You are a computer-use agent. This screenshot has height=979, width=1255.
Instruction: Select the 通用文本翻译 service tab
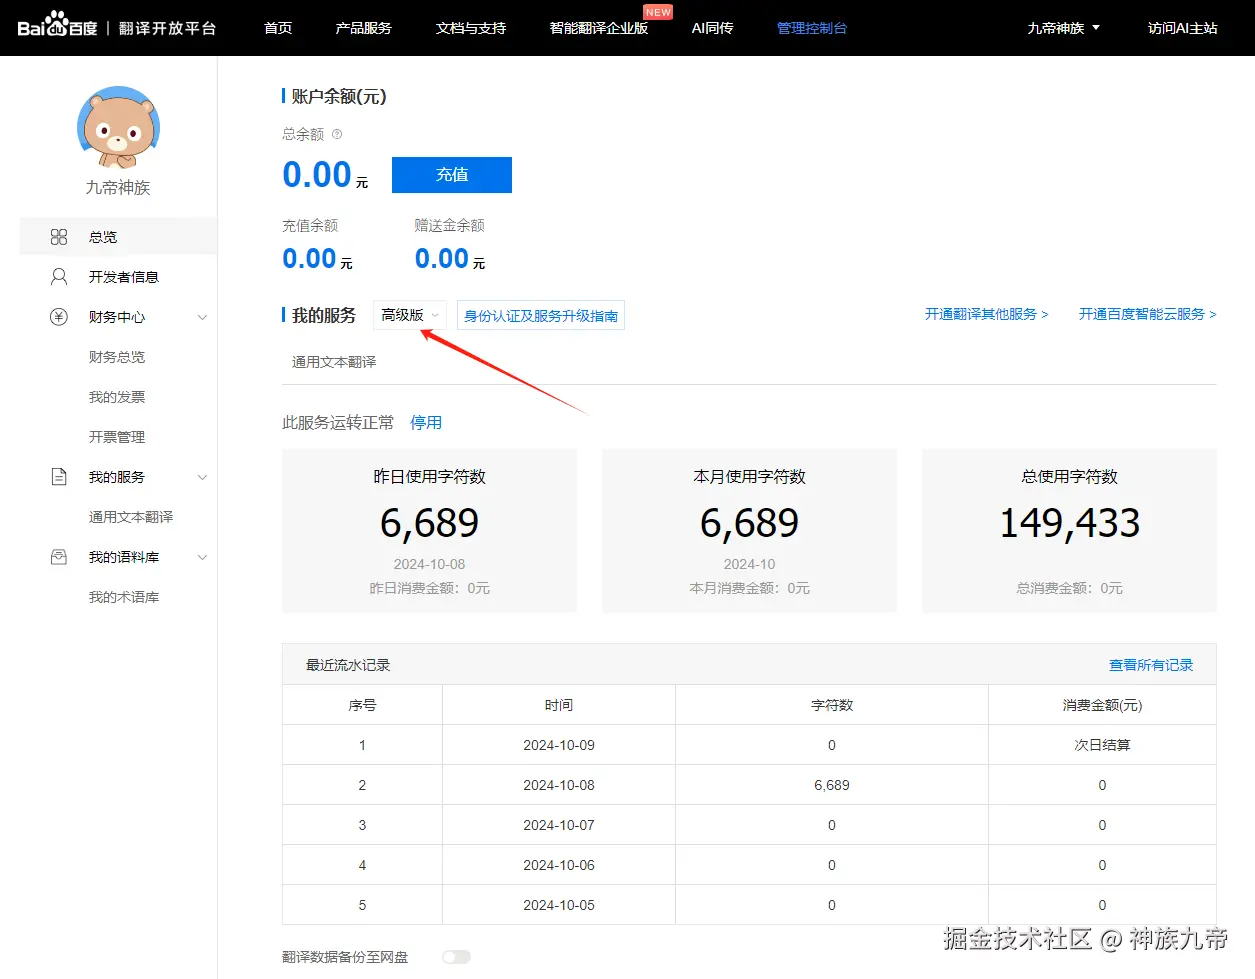click(x=334, y=362)
